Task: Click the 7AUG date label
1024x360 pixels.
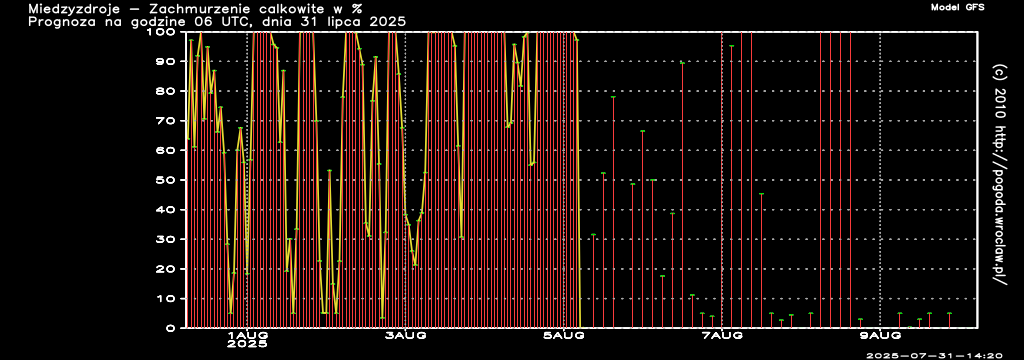Action: 722,336
